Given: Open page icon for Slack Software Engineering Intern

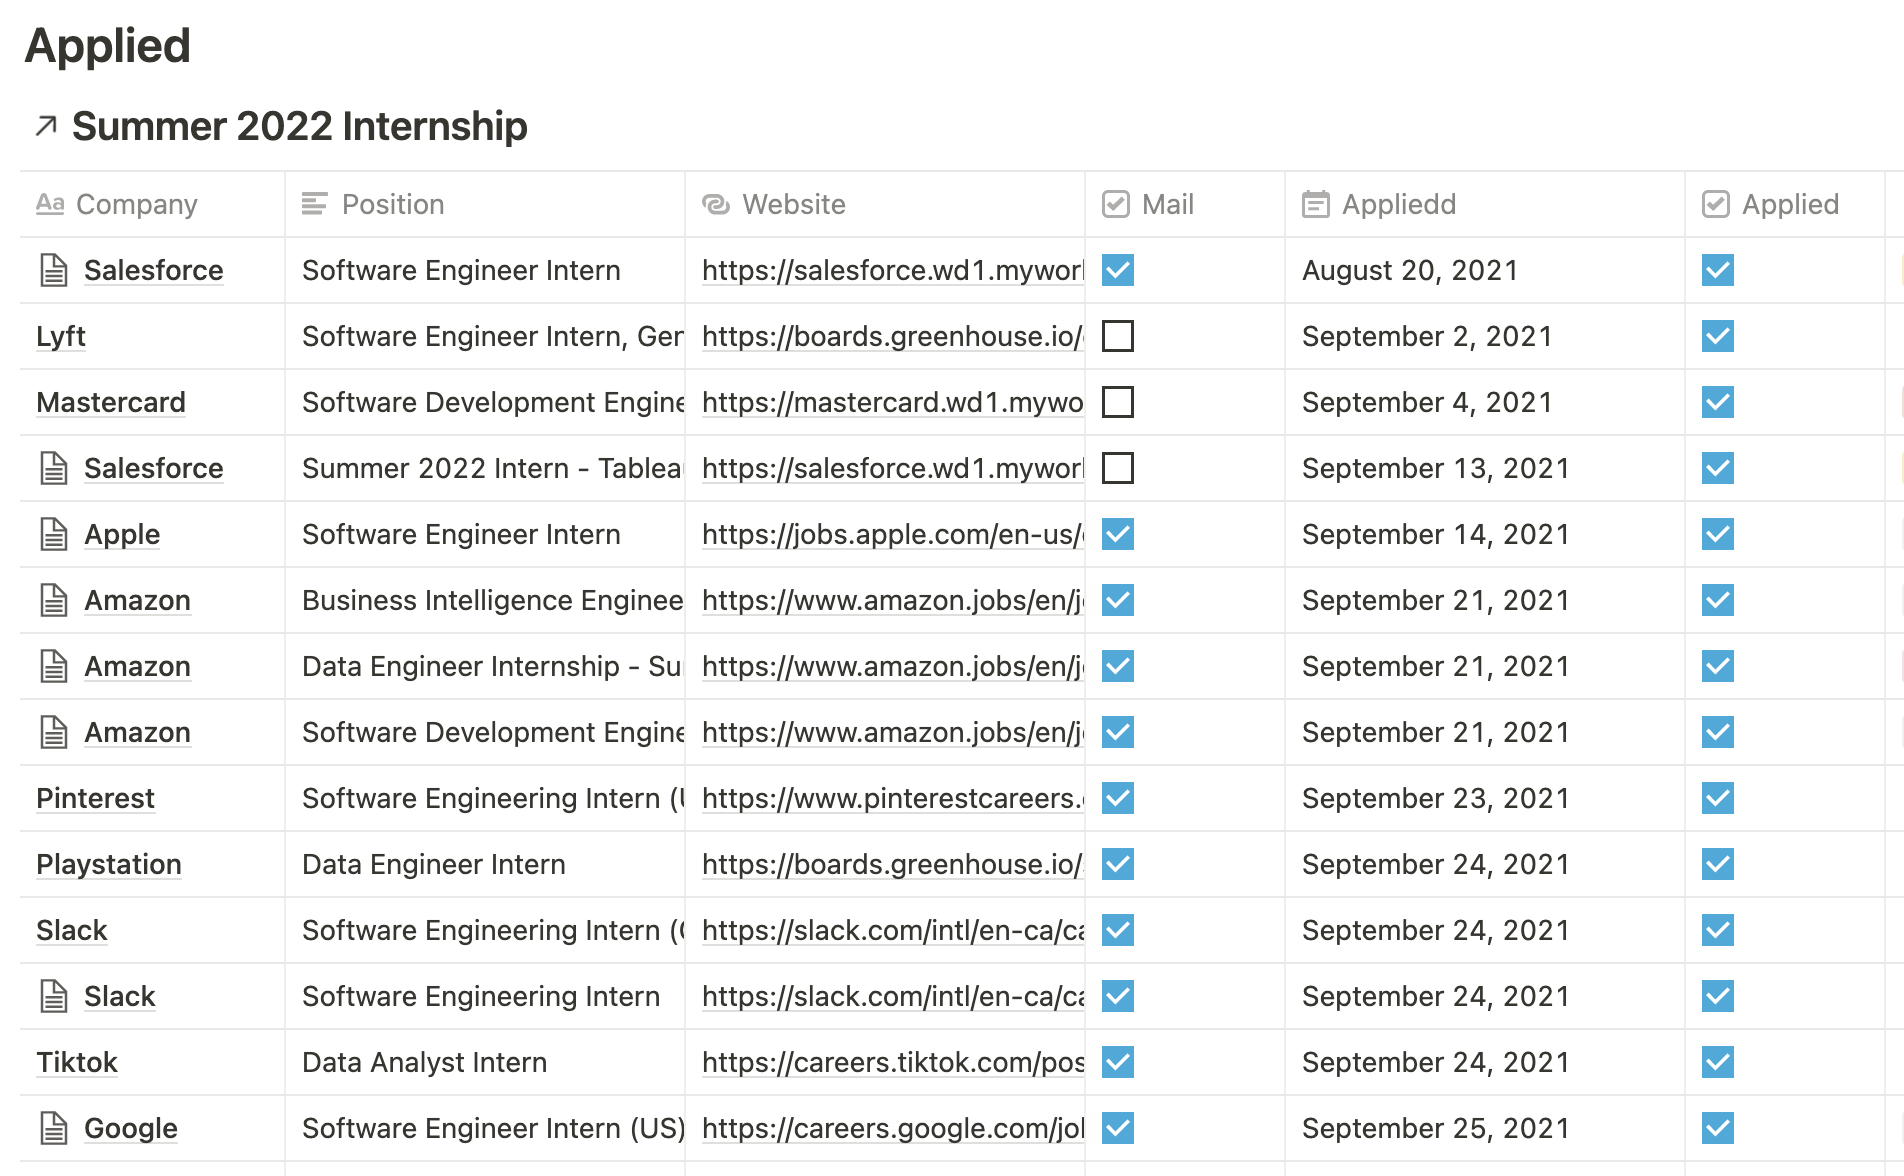Looking at the screenshot, I should coord(54,996).
